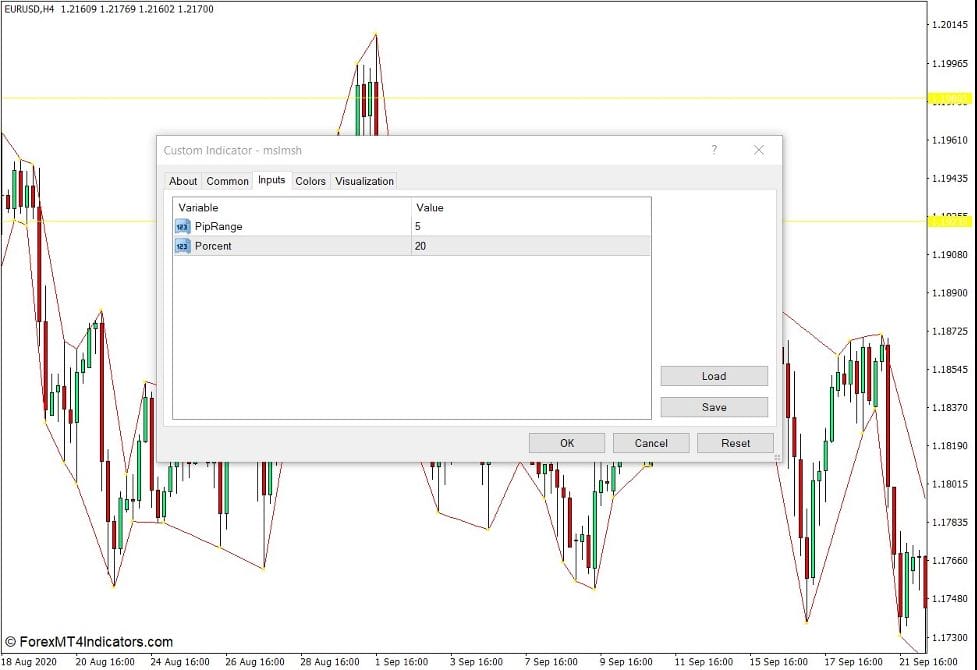Image resolution: width=977 pixels, height=670 pixels.
Task: Switch to the About tab
Action: (183, 181)
